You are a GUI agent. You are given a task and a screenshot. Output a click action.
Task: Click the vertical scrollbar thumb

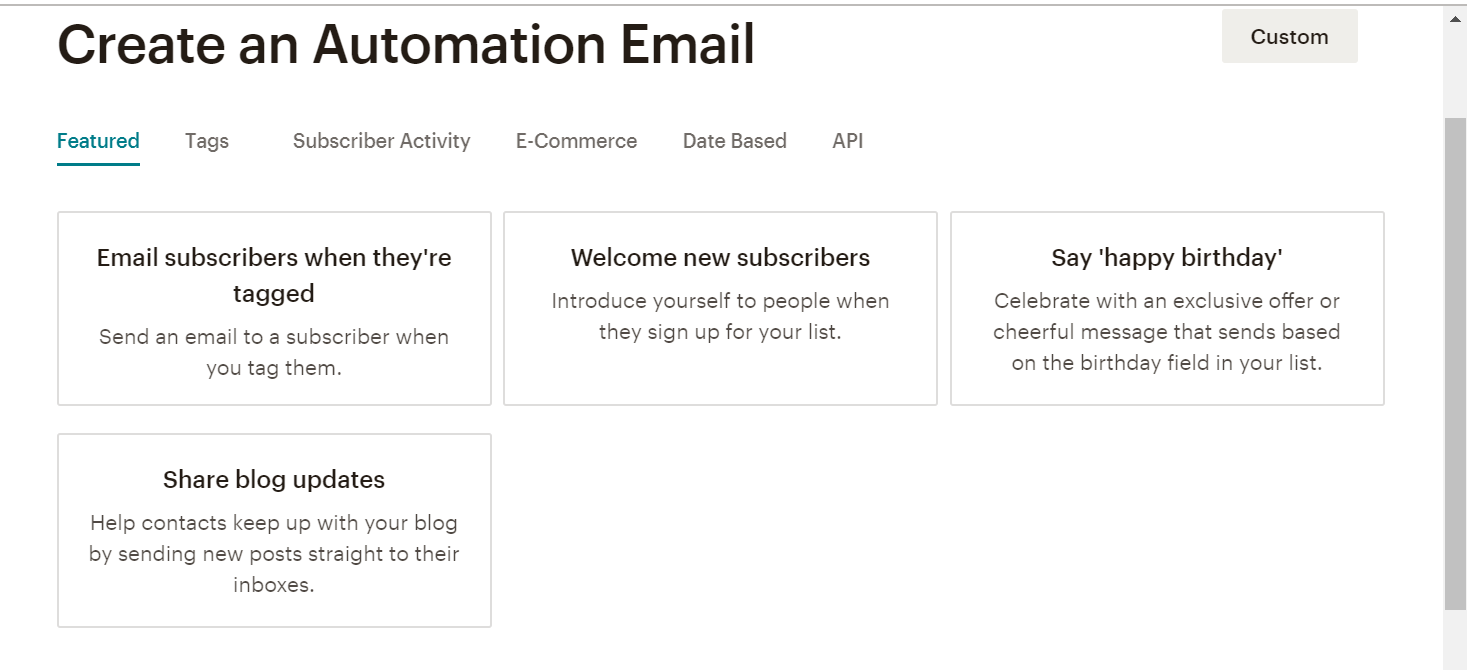click(x=1455, y=360)
